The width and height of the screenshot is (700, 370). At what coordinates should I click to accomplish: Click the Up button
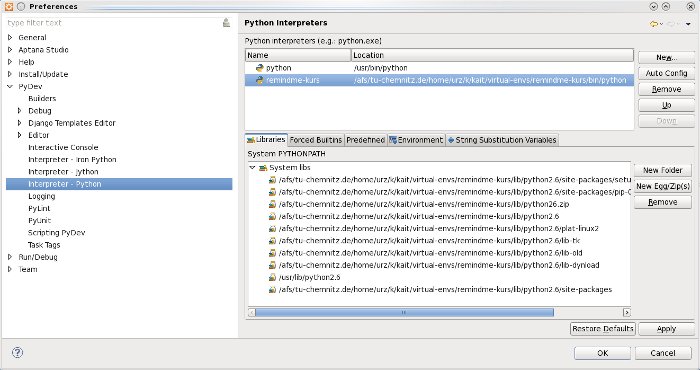[666, 105]
